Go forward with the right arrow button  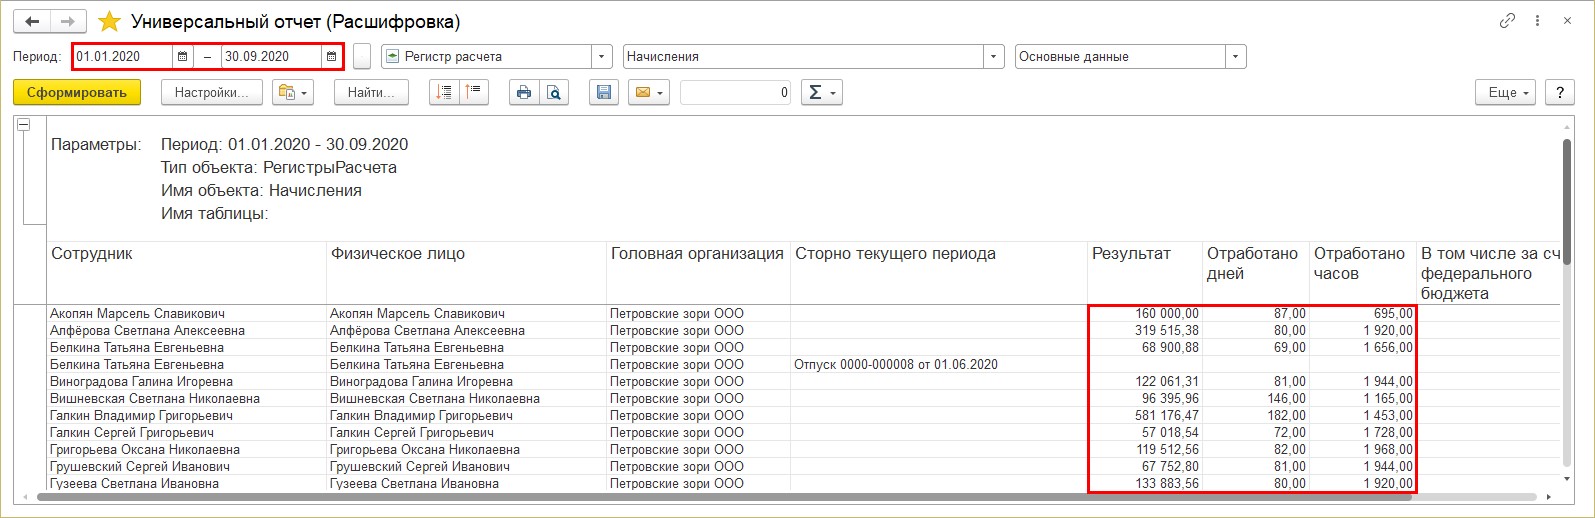[x=68, y=21]
